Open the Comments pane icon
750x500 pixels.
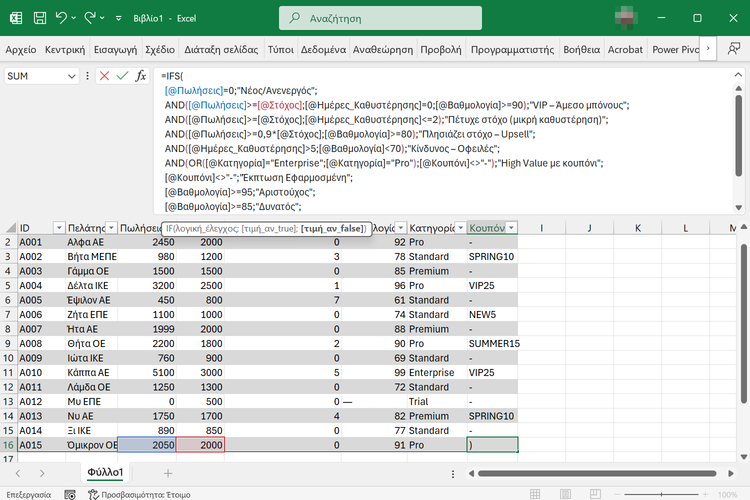point(731,48)
